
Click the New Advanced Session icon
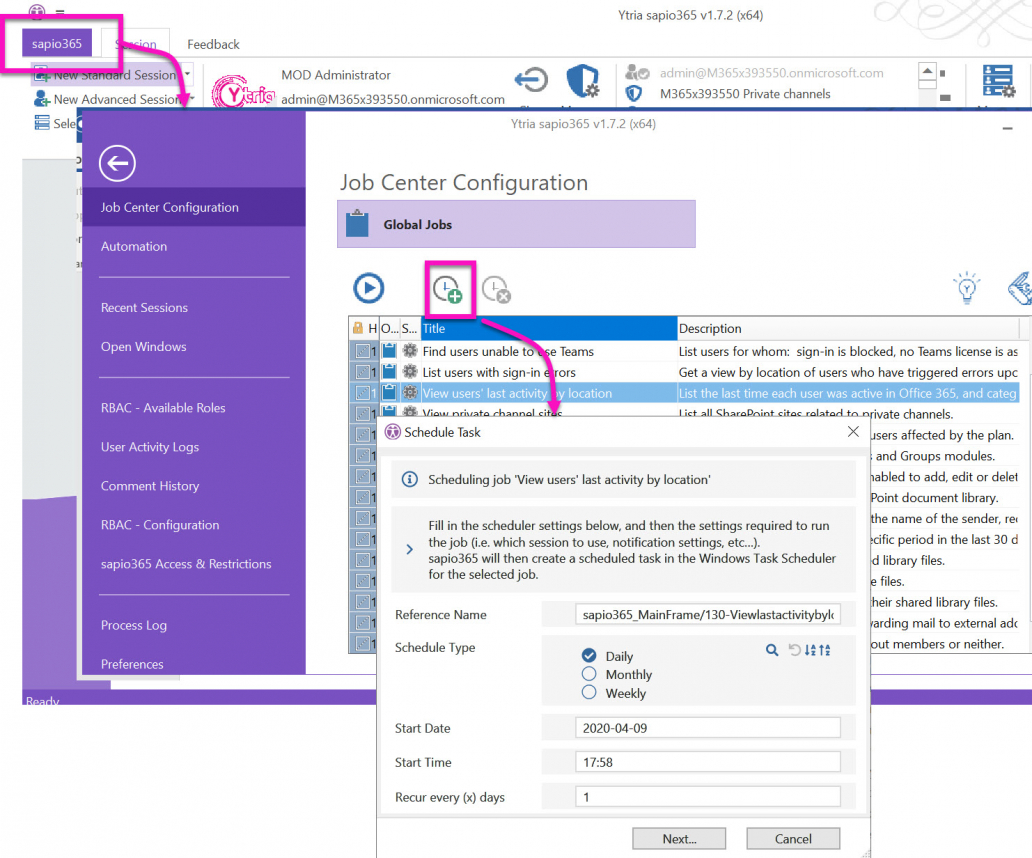click(42, 99)
